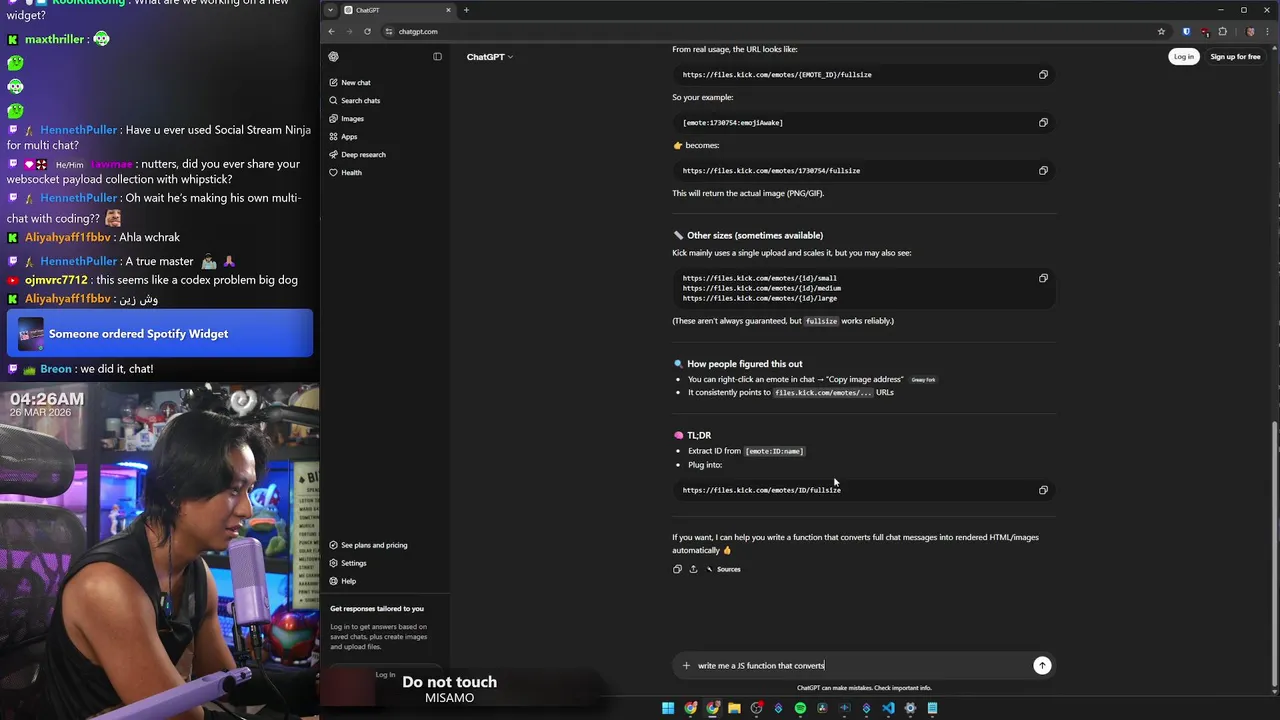Screen dimensions: 1280x720
Task: Click the Log in button
Action: click(1184, 57)
